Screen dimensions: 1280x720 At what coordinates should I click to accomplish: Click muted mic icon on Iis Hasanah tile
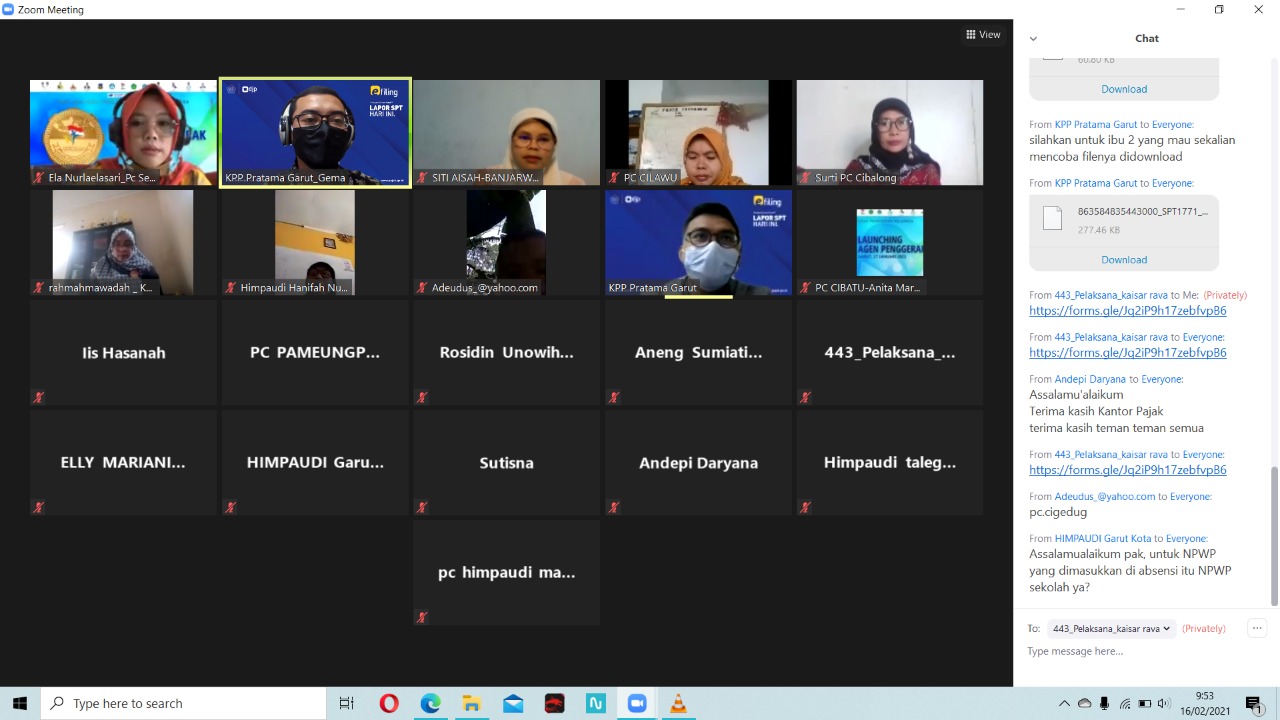point(39,397)
